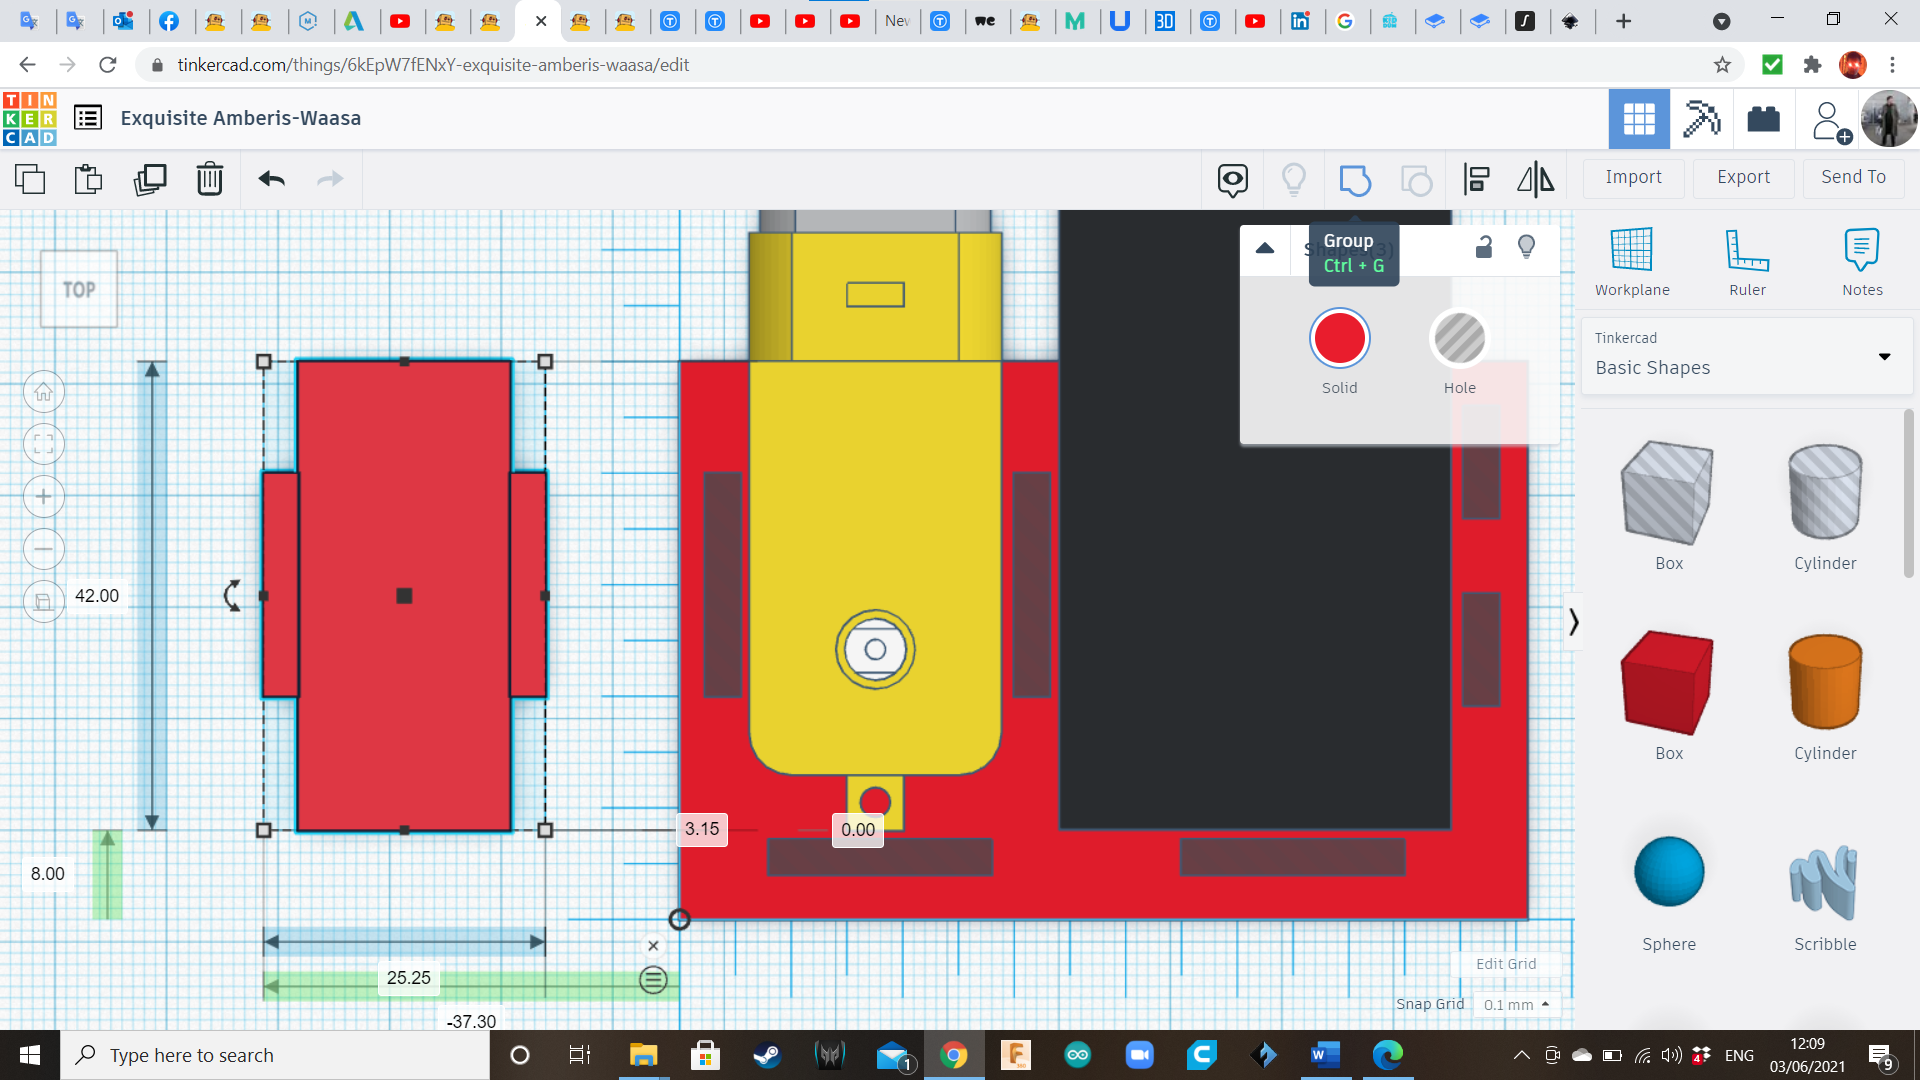Click the Export button
The width and height of the screenshot is (1920, 1080).
point(1743,177)
